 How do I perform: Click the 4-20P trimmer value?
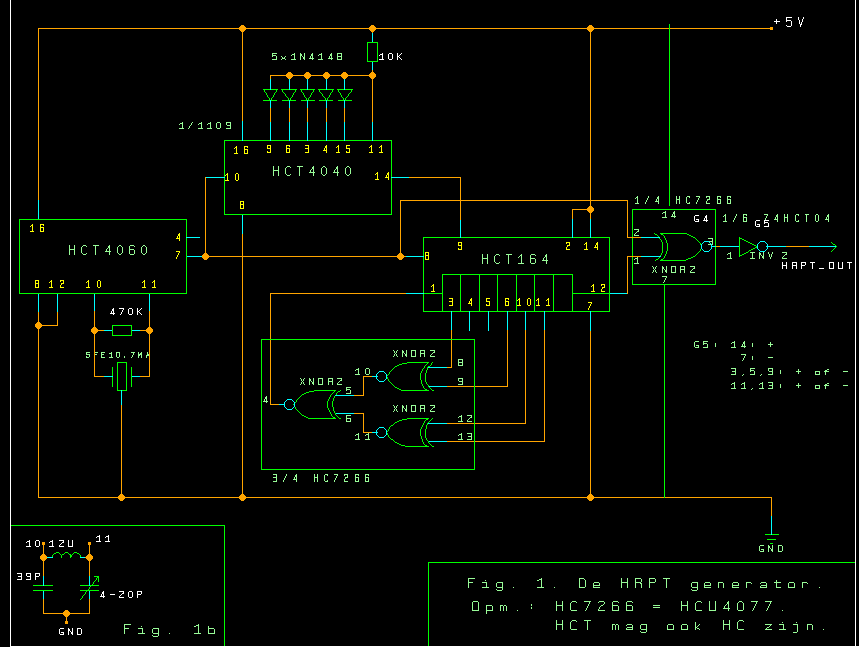click(x=122, y=594)
